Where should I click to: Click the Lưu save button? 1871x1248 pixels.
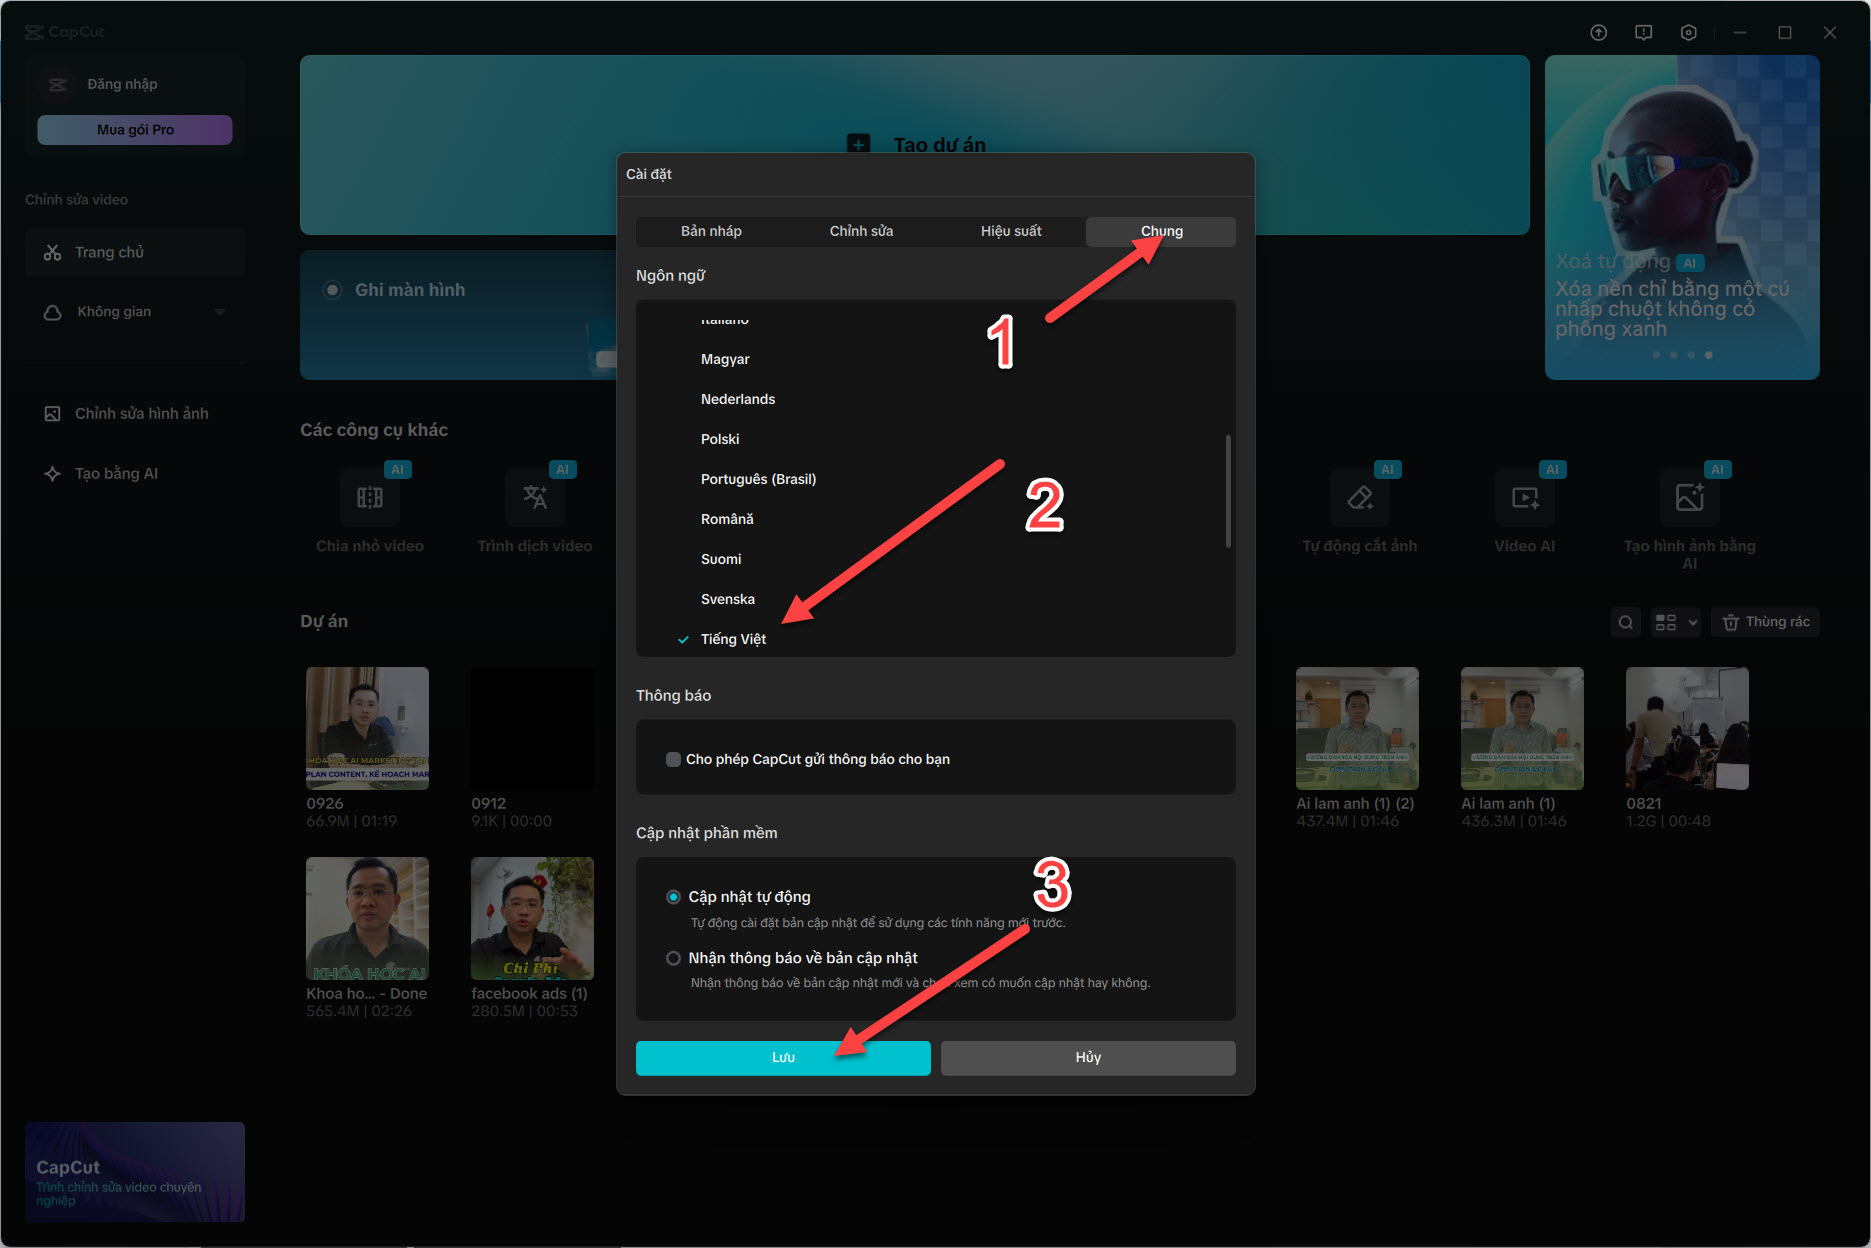tap(783, 1057)
